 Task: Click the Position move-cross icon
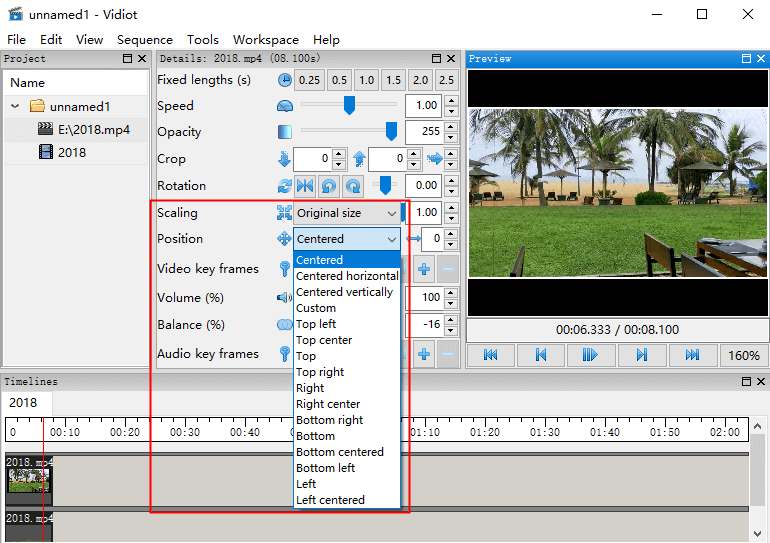[x=284, y=239]
